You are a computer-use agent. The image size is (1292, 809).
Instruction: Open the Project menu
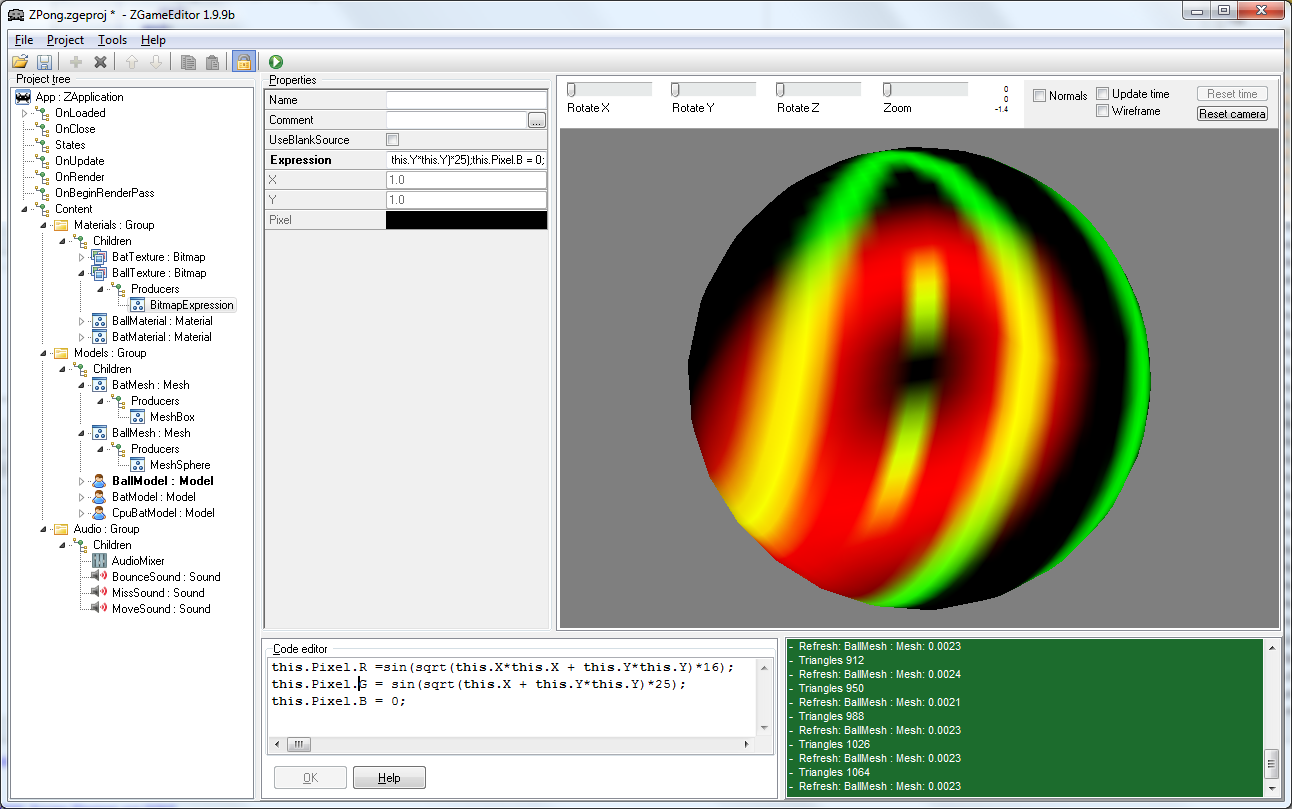click(x=65, y=40)
